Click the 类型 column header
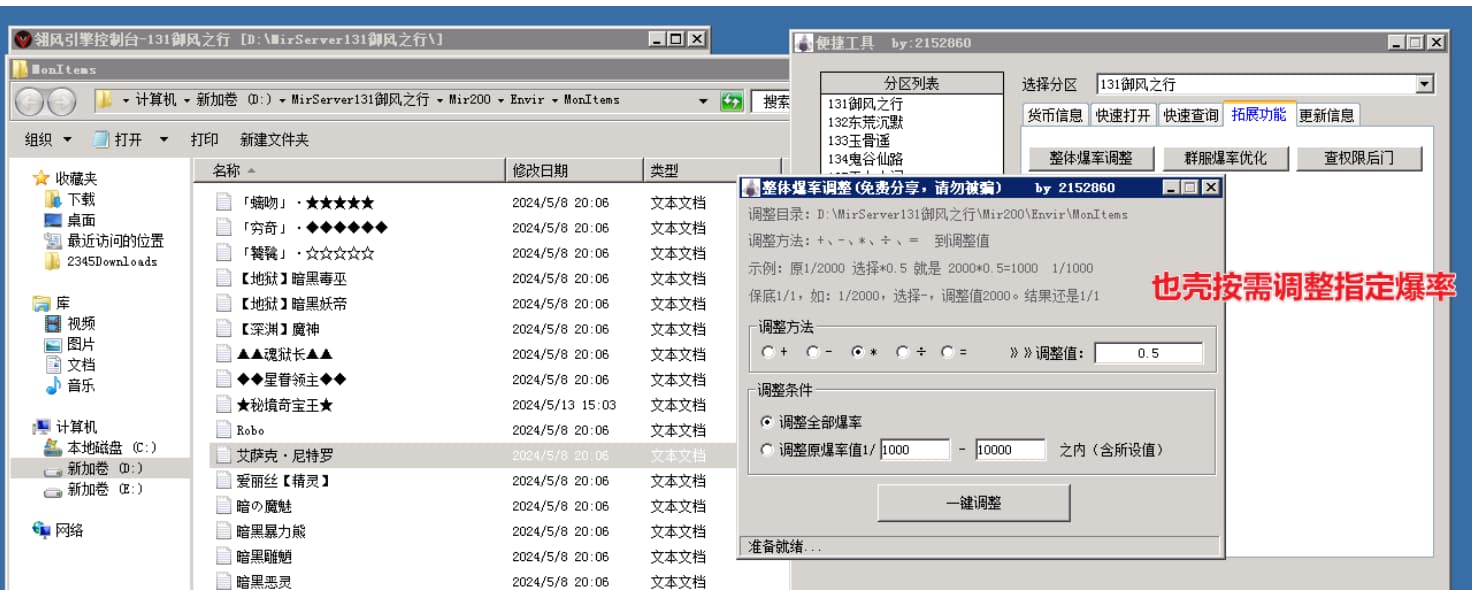Screen dimensions: 1472x590 coord(711,171)
